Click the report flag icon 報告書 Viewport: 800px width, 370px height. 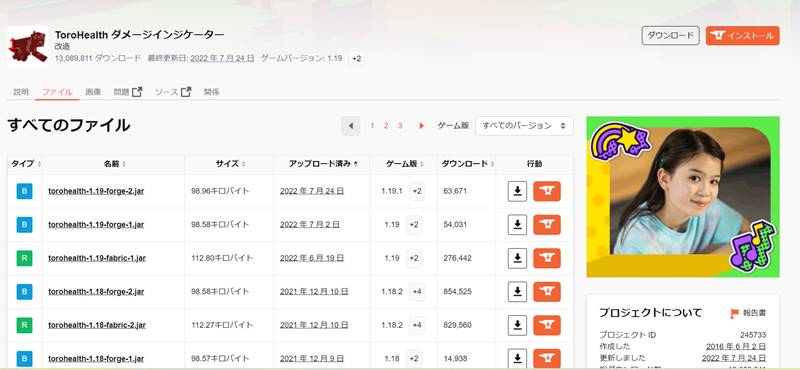click(x=735, y=313)
